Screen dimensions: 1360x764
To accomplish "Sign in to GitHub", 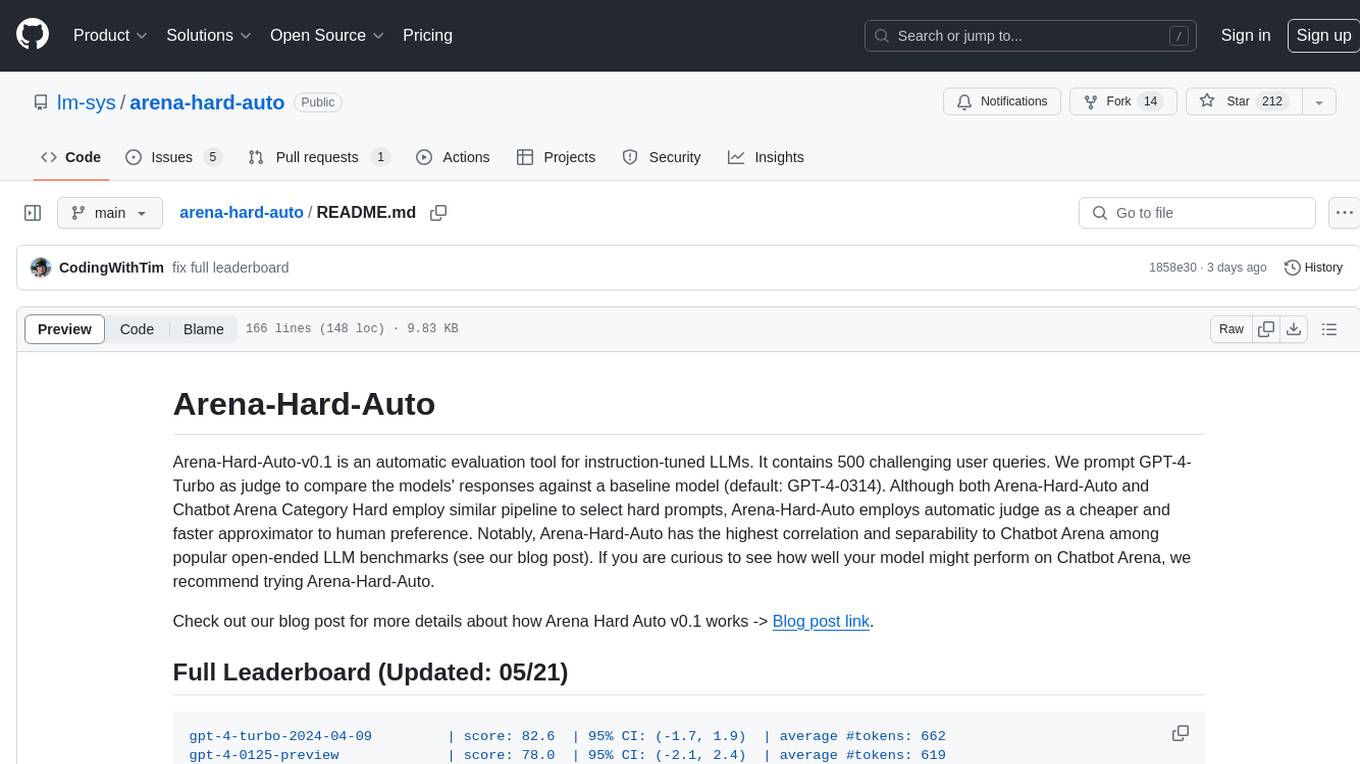I will click(x=1245, y=35).
